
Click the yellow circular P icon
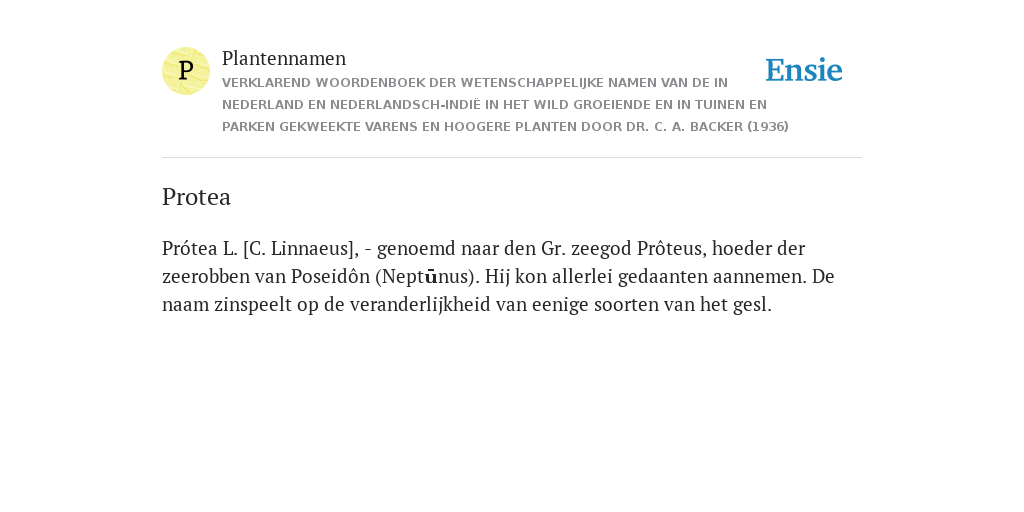pyautogui.click(x=186, y=71)
